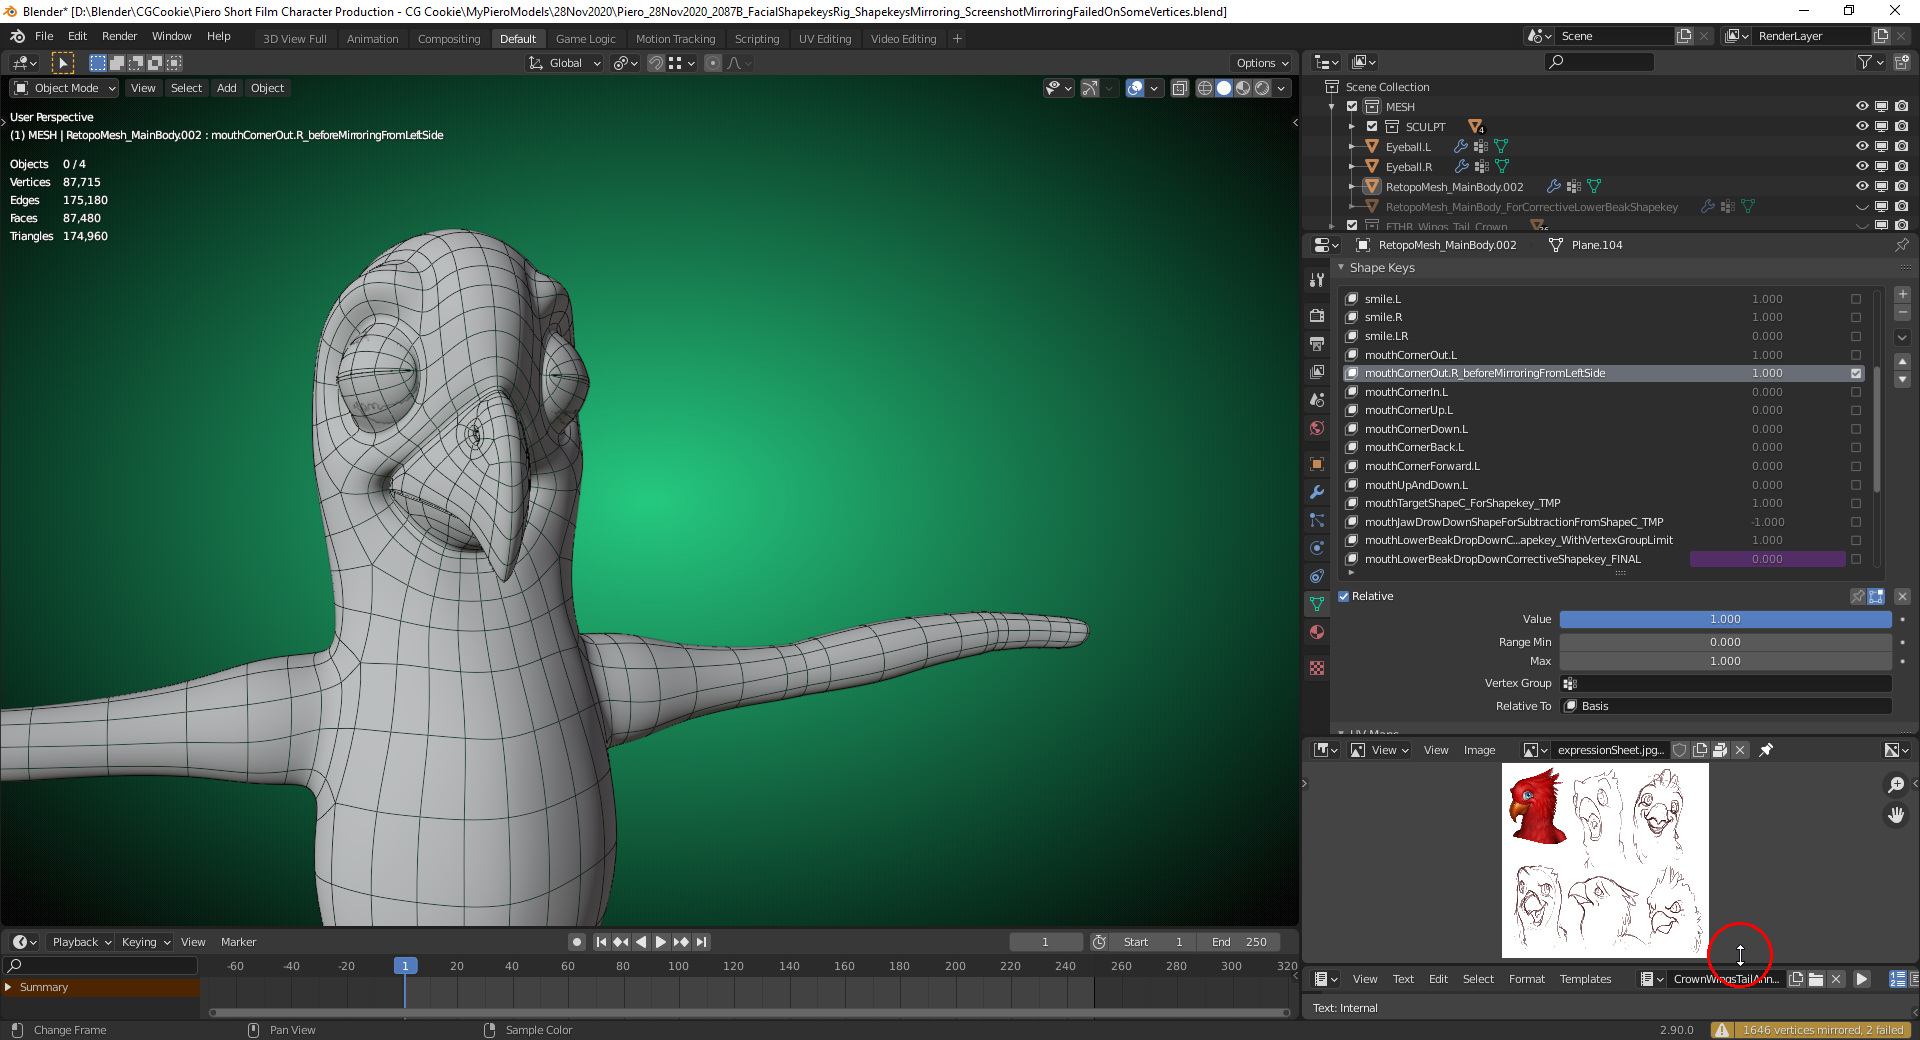Open the Material properties tab
The height and width of the screenshot is (1040, 1920).
pyautogui.click(x=1317, y=632)
